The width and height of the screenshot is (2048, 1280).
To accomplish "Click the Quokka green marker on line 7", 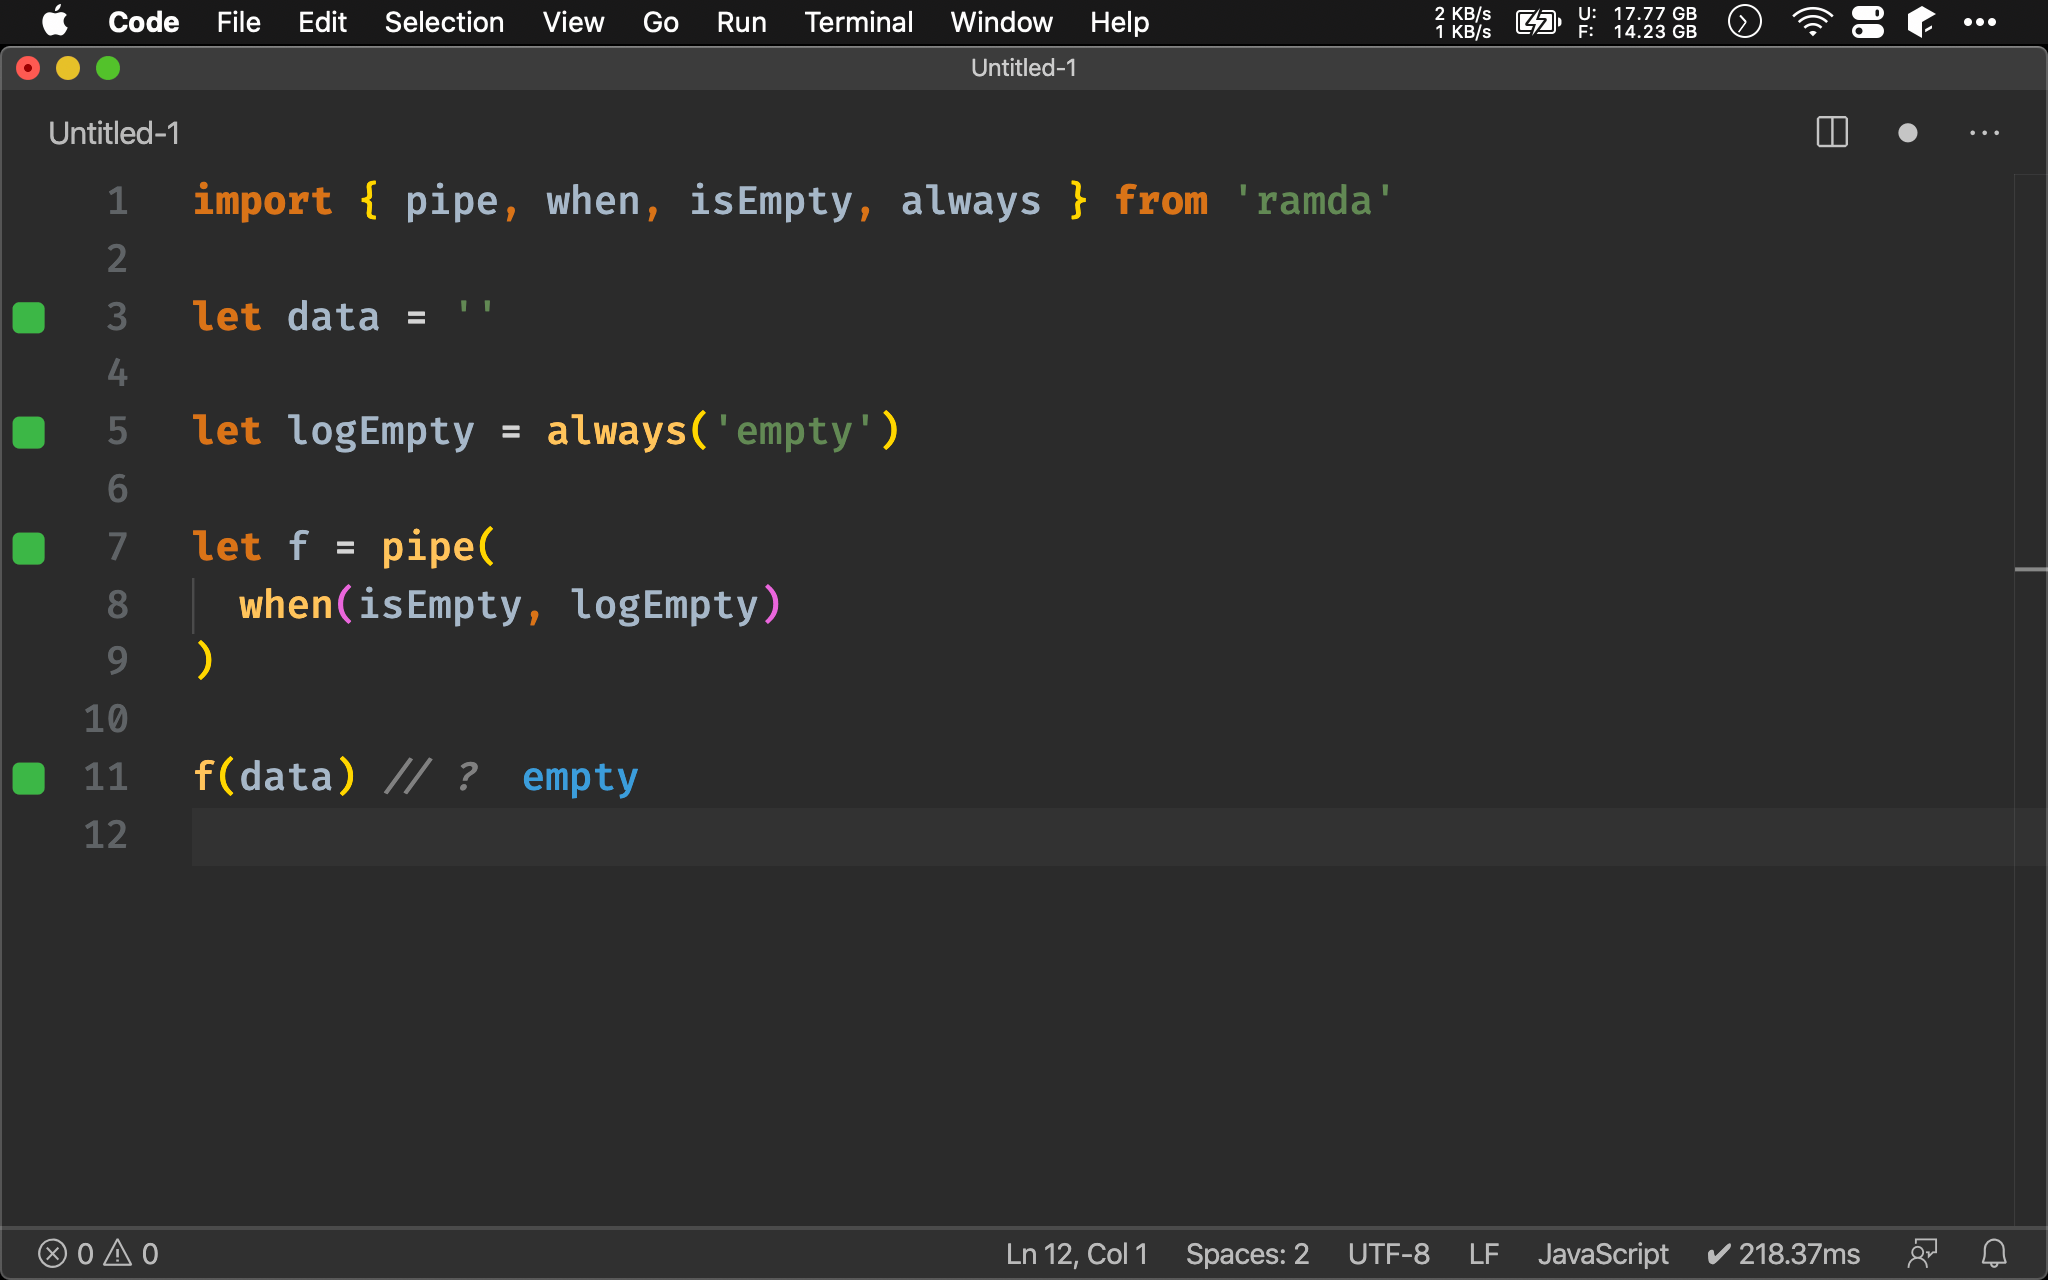I will [28, 548].
